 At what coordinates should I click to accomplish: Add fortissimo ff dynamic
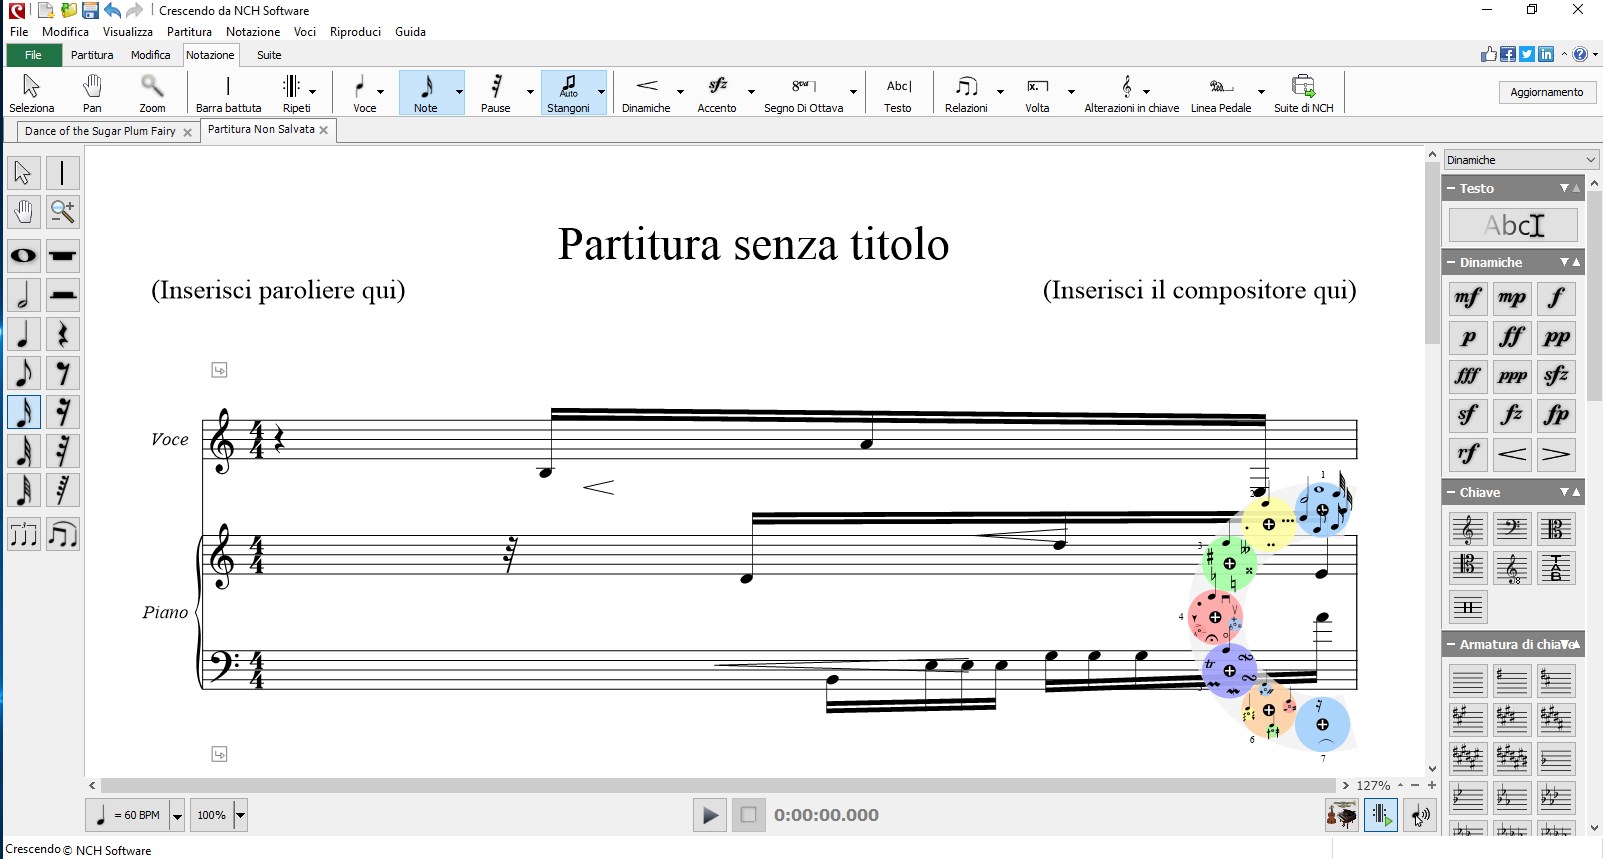[1512, 337]
